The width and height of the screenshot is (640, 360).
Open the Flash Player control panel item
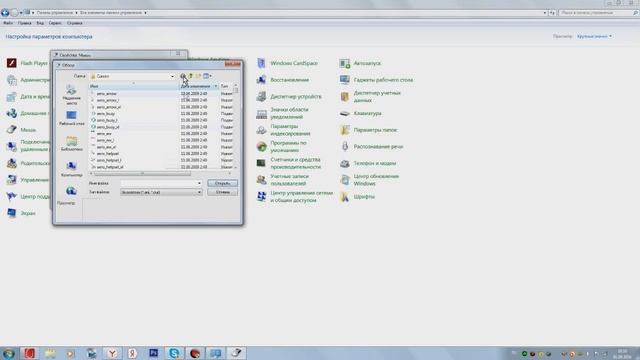tap(27, 63)
